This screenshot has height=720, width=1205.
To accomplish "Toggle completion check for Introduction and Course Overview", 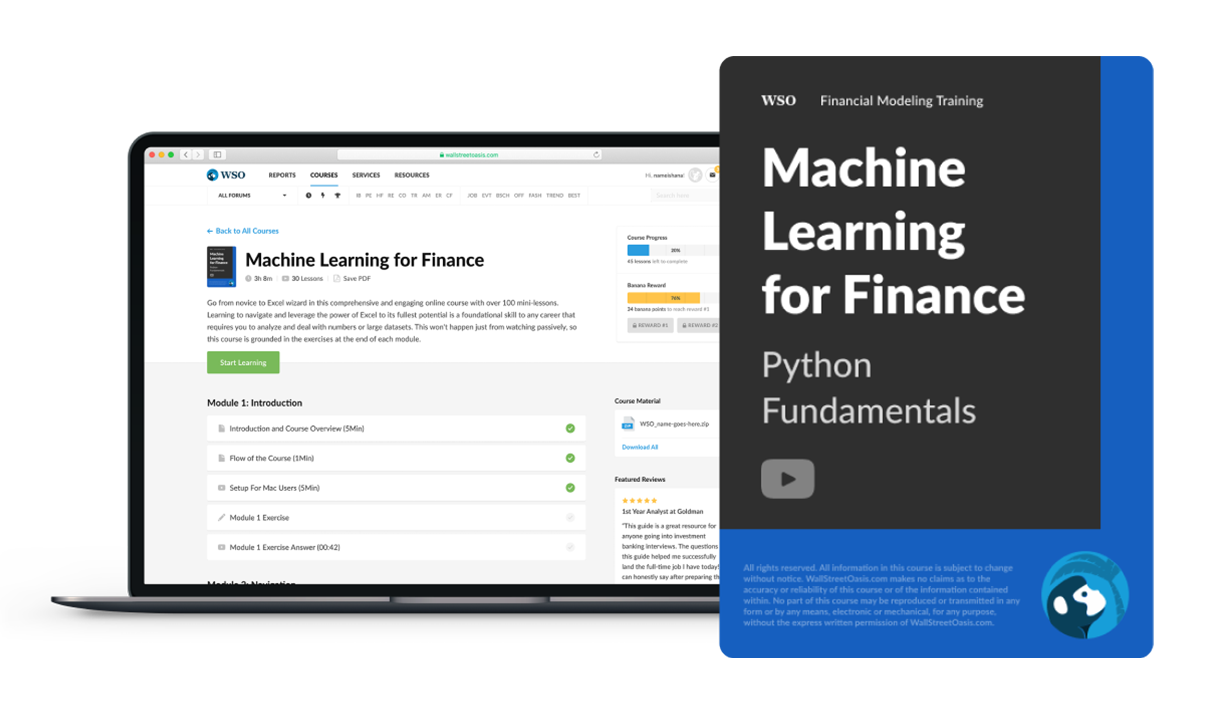I will (570, 428).
